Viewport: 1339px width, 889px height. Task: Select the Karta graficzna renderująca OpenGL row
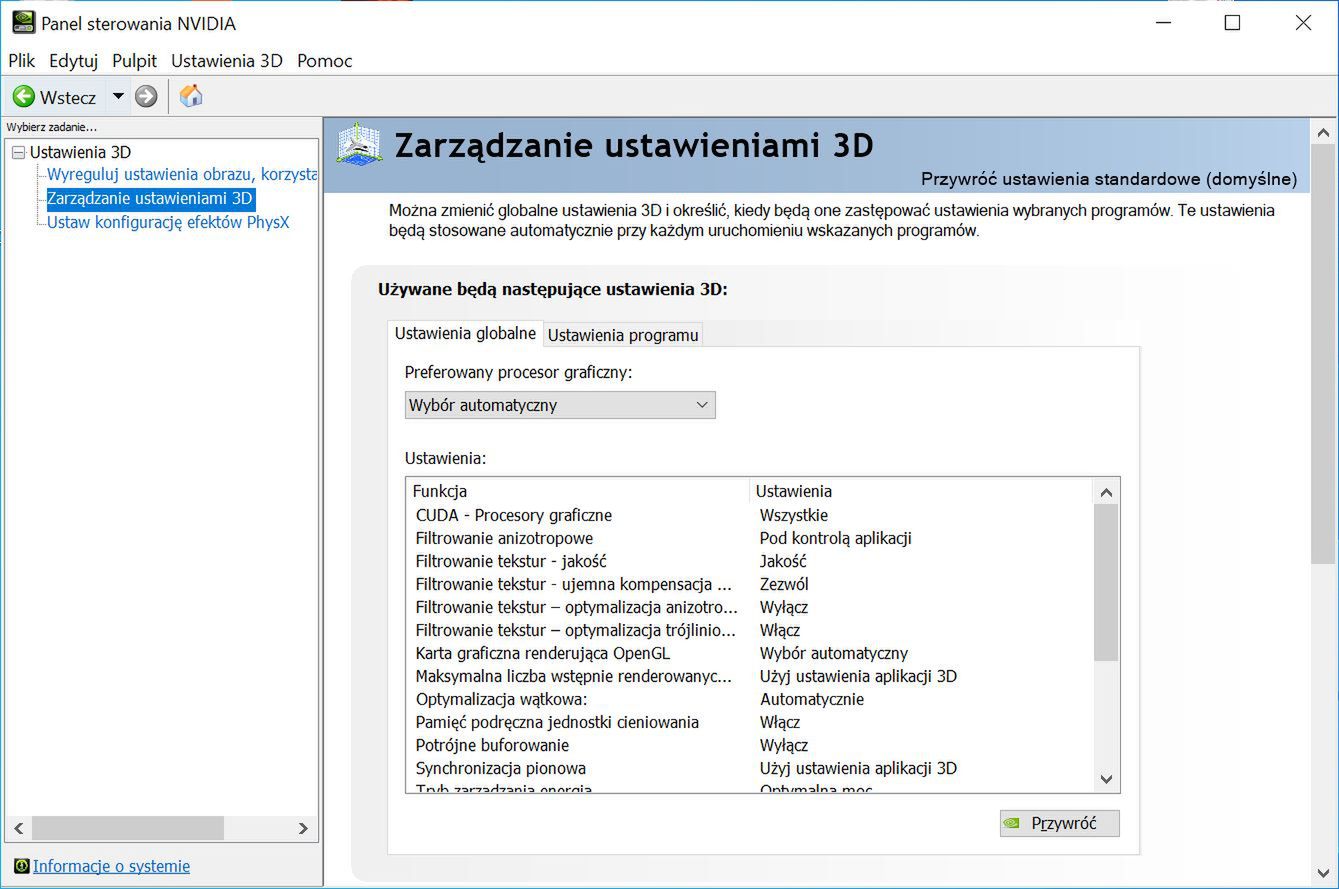750,653
